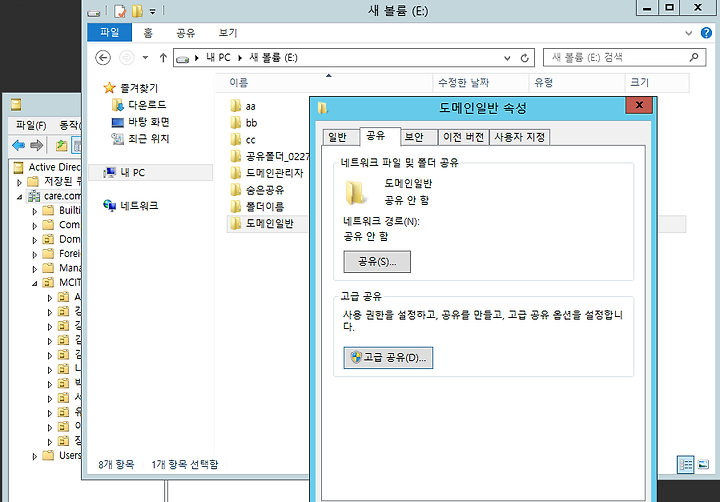Sort by the 수정한 날짜 column header
Screen dimensions: 720x502
point(481,83)
